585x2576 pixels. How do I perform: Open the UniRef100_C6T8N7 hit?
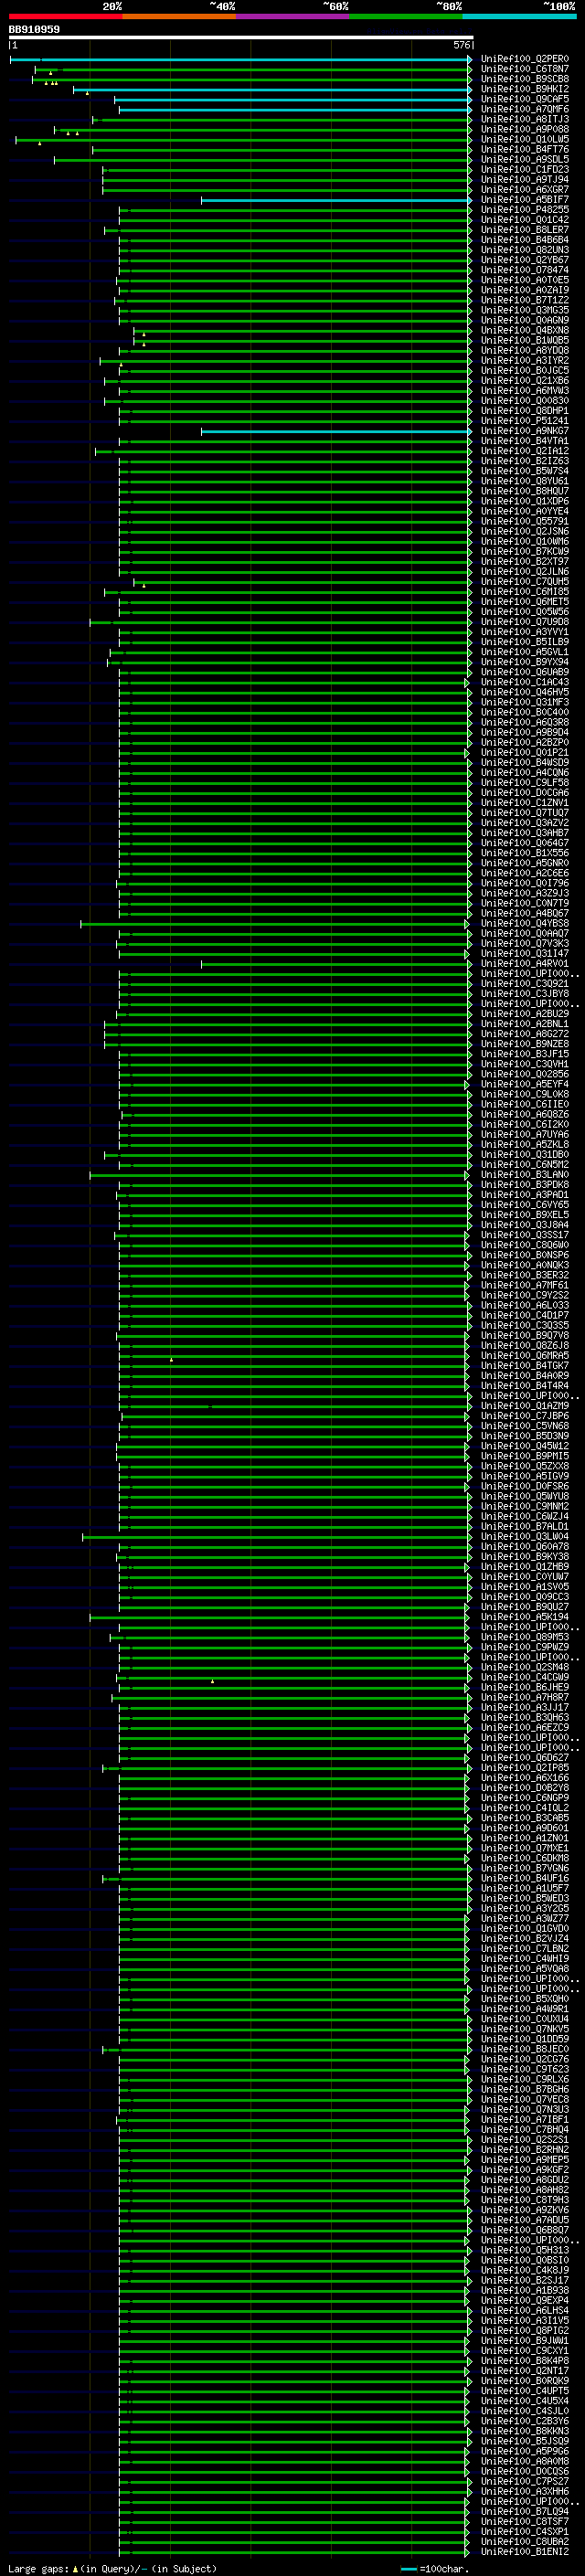pyautogui.click(x=525, y=69)
